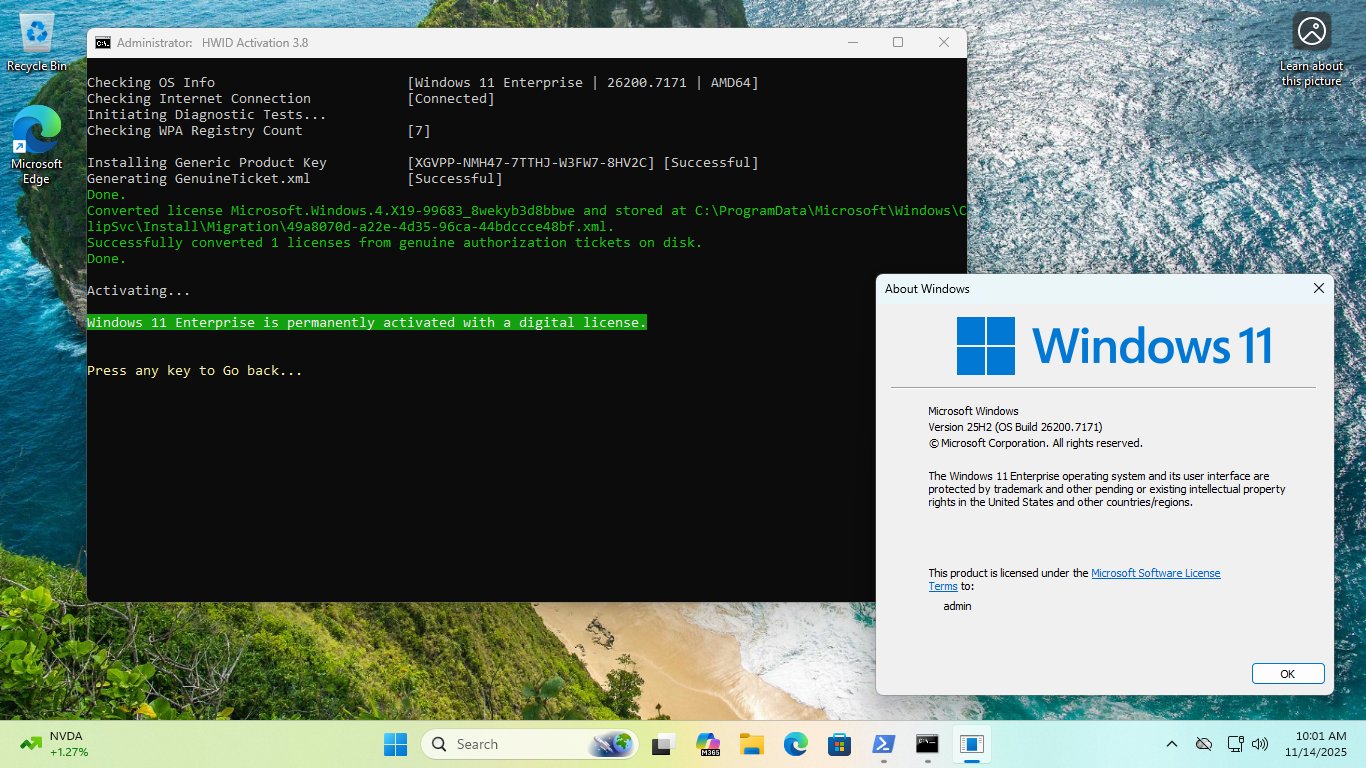
Task: Open the volume speaker tray control
Action: coord(1260,744)
